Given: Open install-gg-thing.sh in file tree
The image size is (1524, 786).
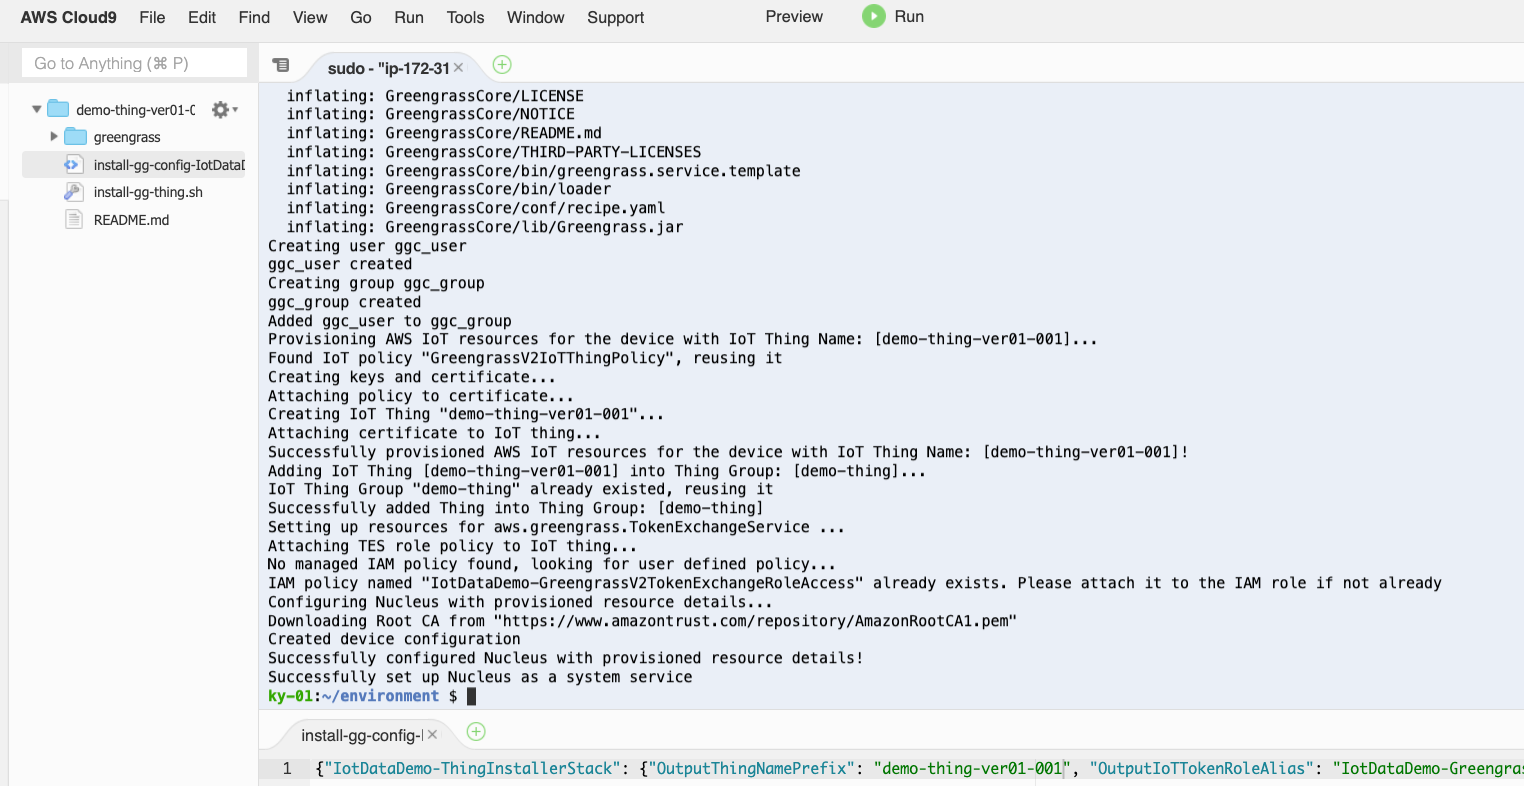Looking at the screenshot, I should (x=148, y=192).
